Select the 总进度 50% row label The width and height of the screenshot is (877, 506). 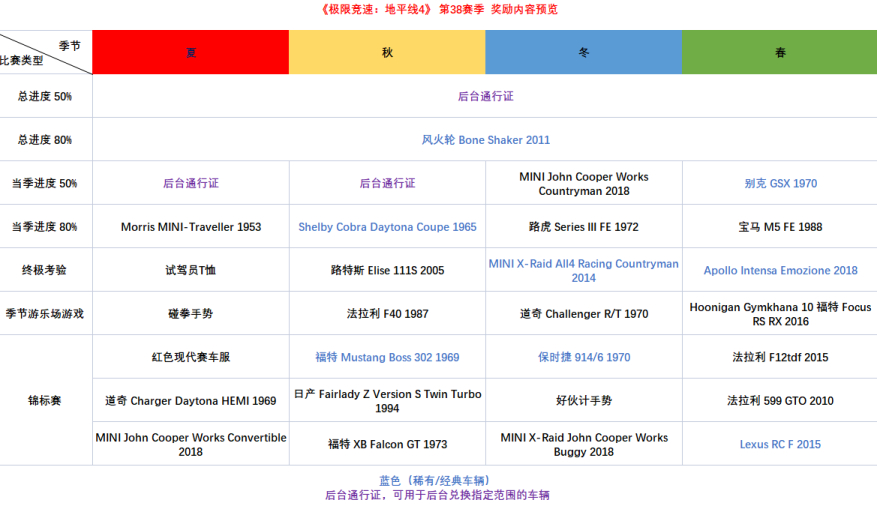pyautogui.click(x=45, y=96)
